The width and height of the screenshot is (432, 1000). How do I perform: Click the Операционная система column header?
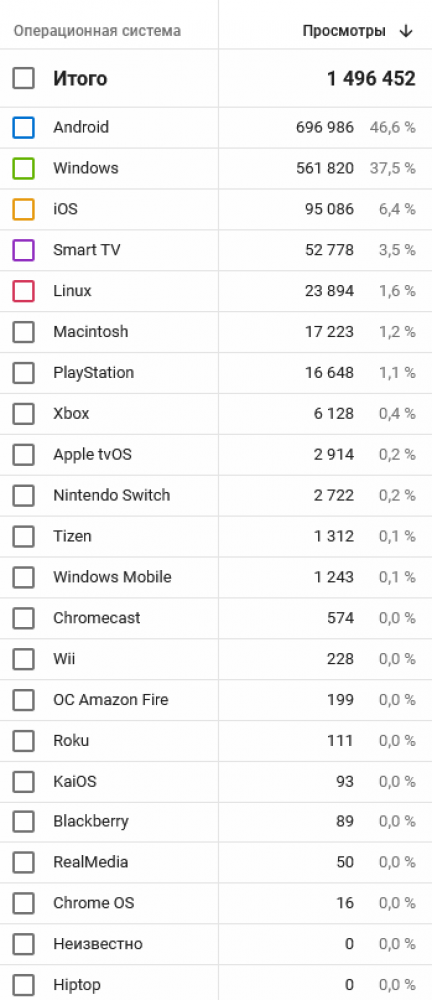(x=98, y=31)
